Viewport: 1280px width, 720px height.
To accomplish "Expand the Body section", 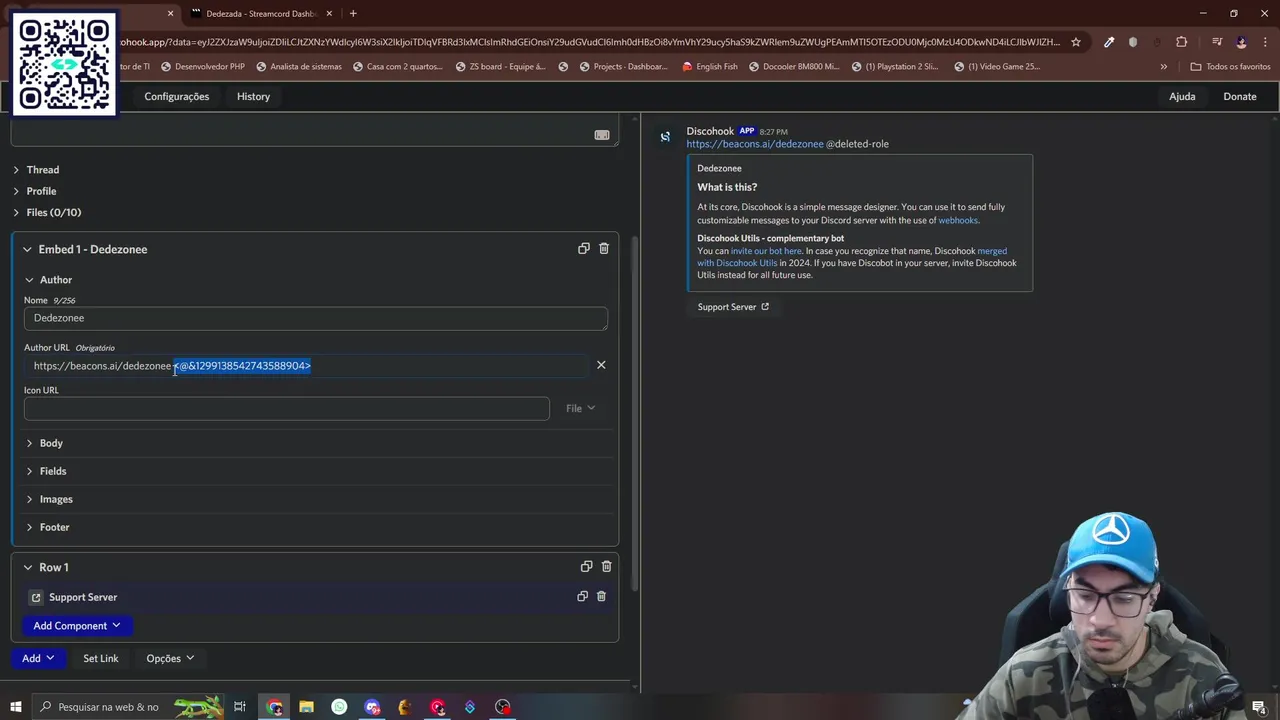I will click(44, 443).
